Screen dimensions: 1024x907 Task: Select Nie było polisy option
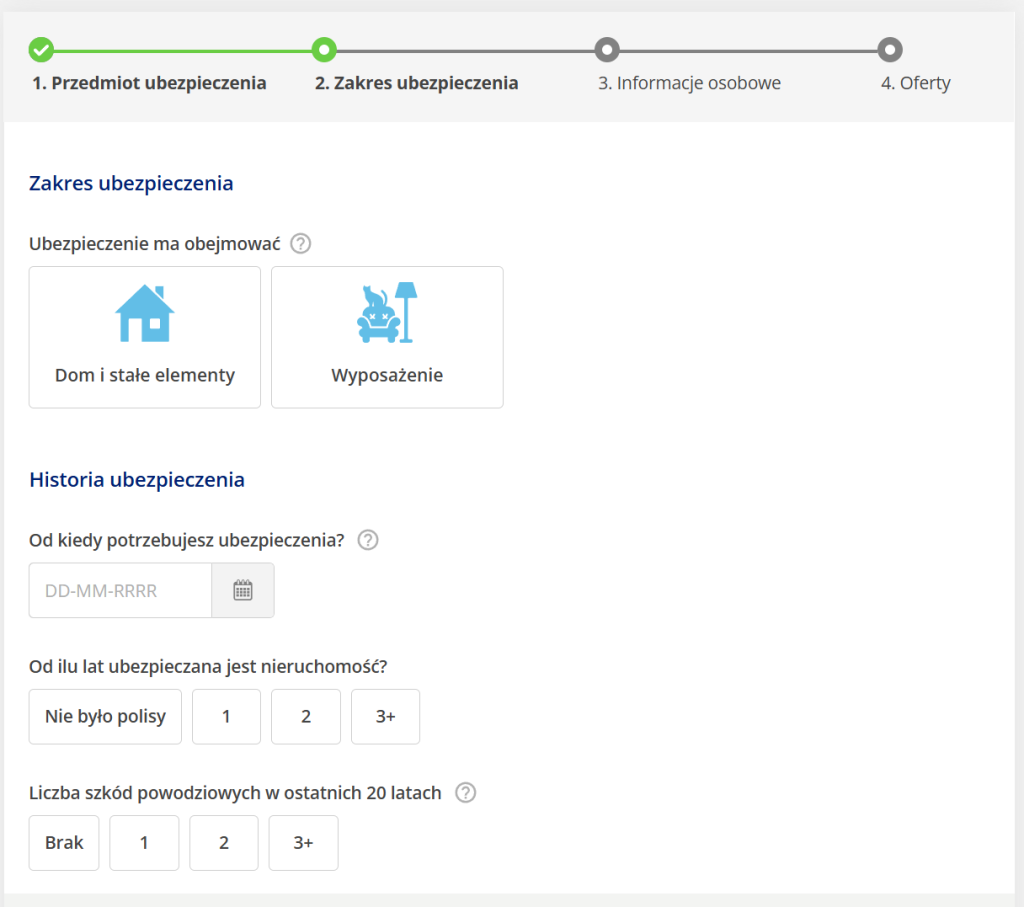point(105,717)
